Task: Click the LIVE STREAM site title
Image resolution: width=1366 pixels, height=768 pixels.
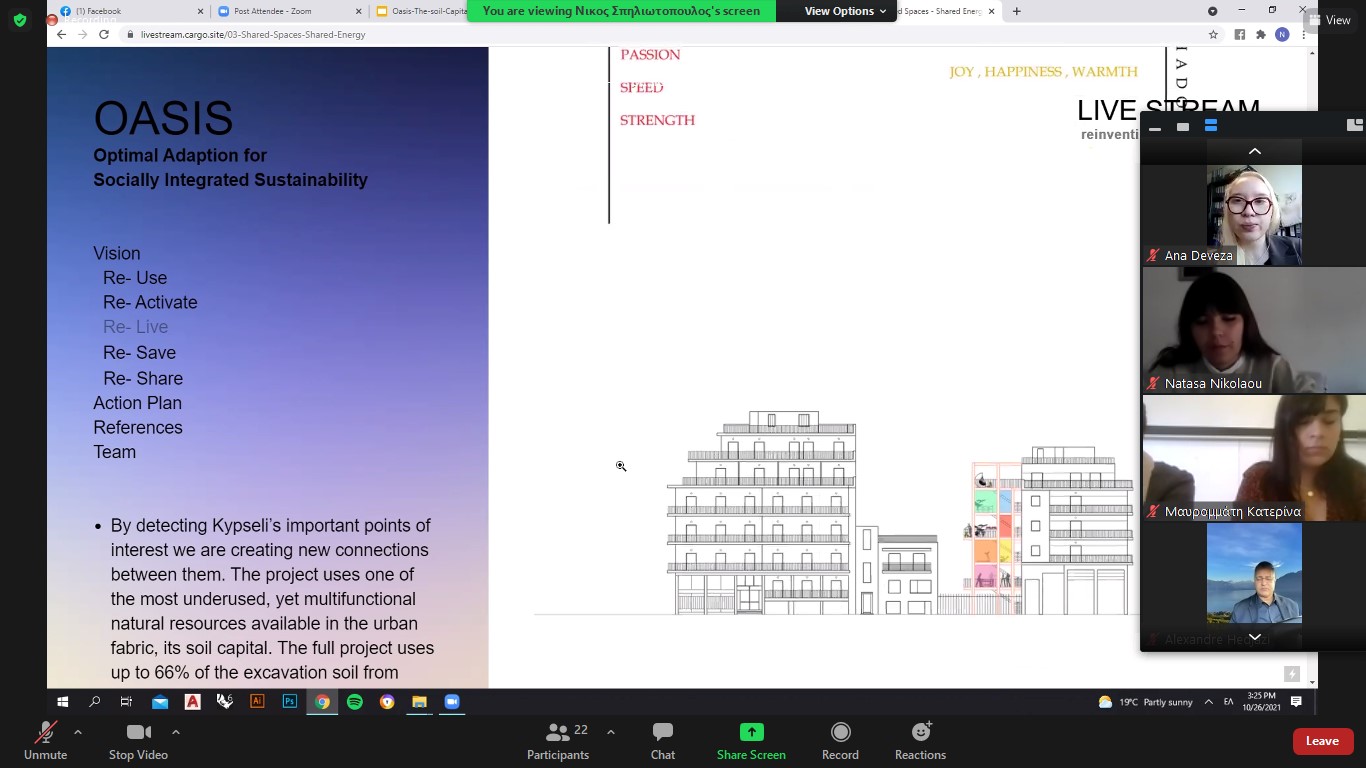Action: [1168, 111]
